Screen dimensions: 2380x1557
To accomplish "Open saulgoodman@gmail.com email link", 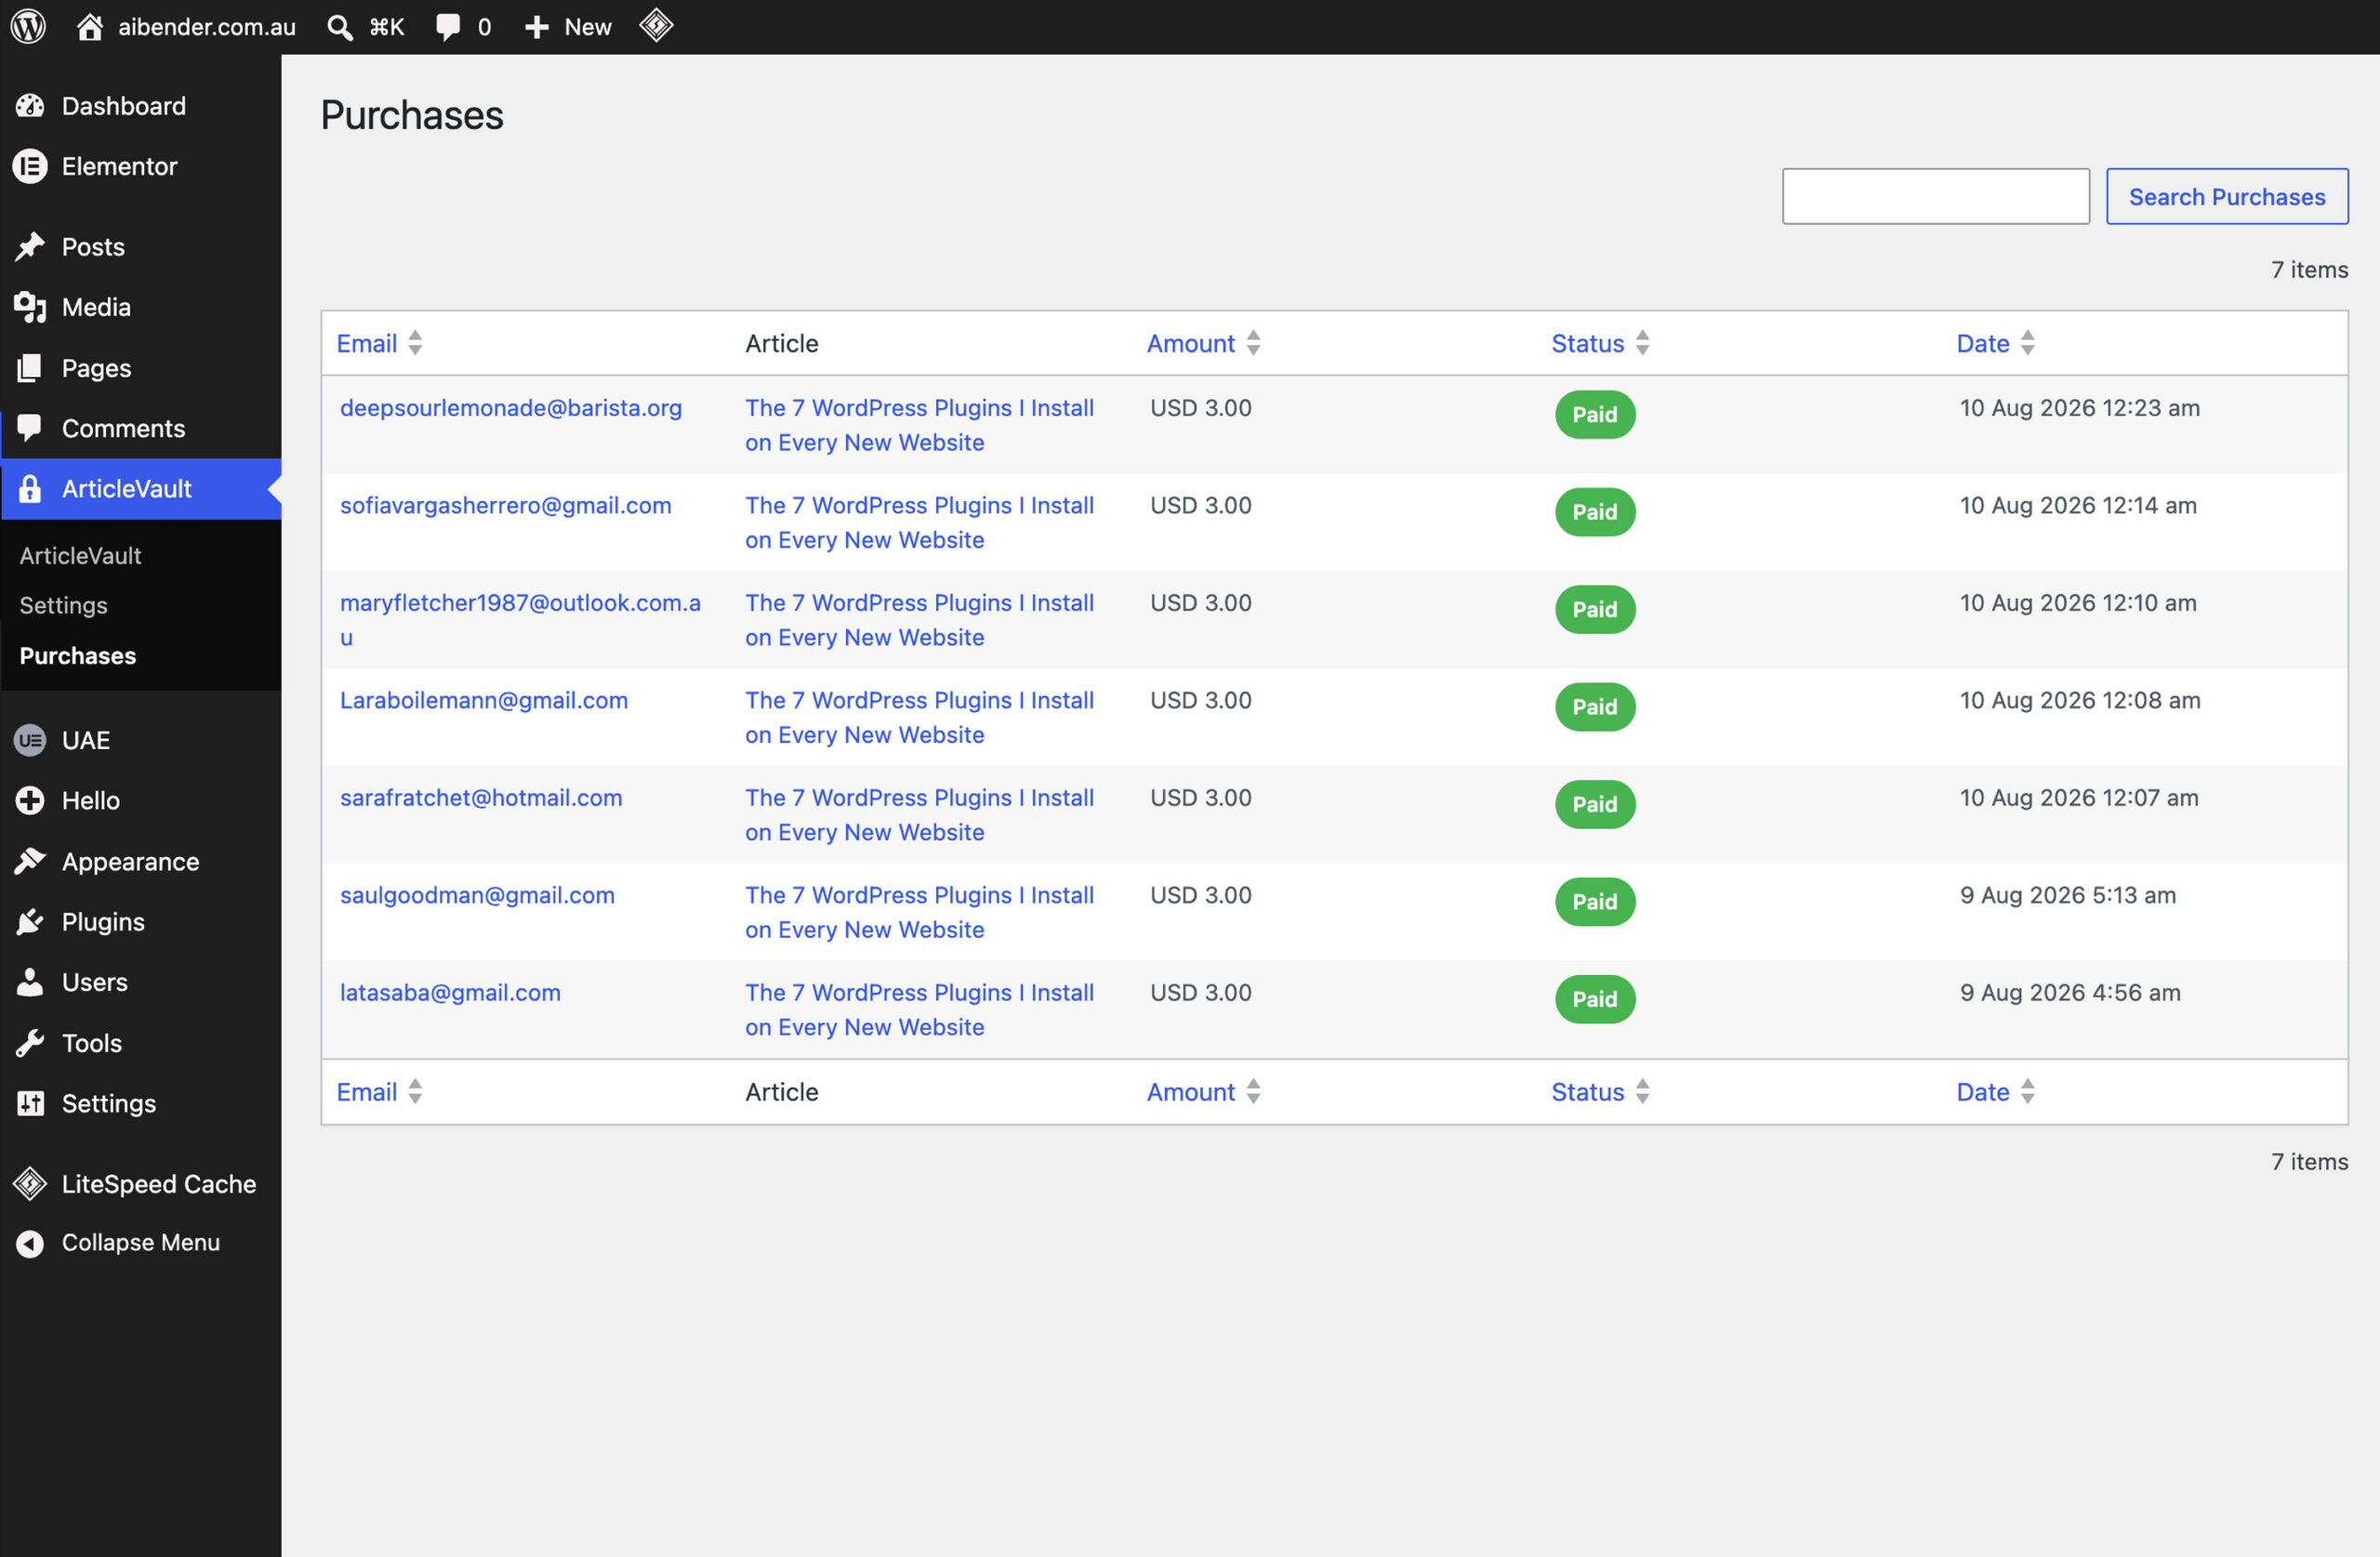I will 477,896.
